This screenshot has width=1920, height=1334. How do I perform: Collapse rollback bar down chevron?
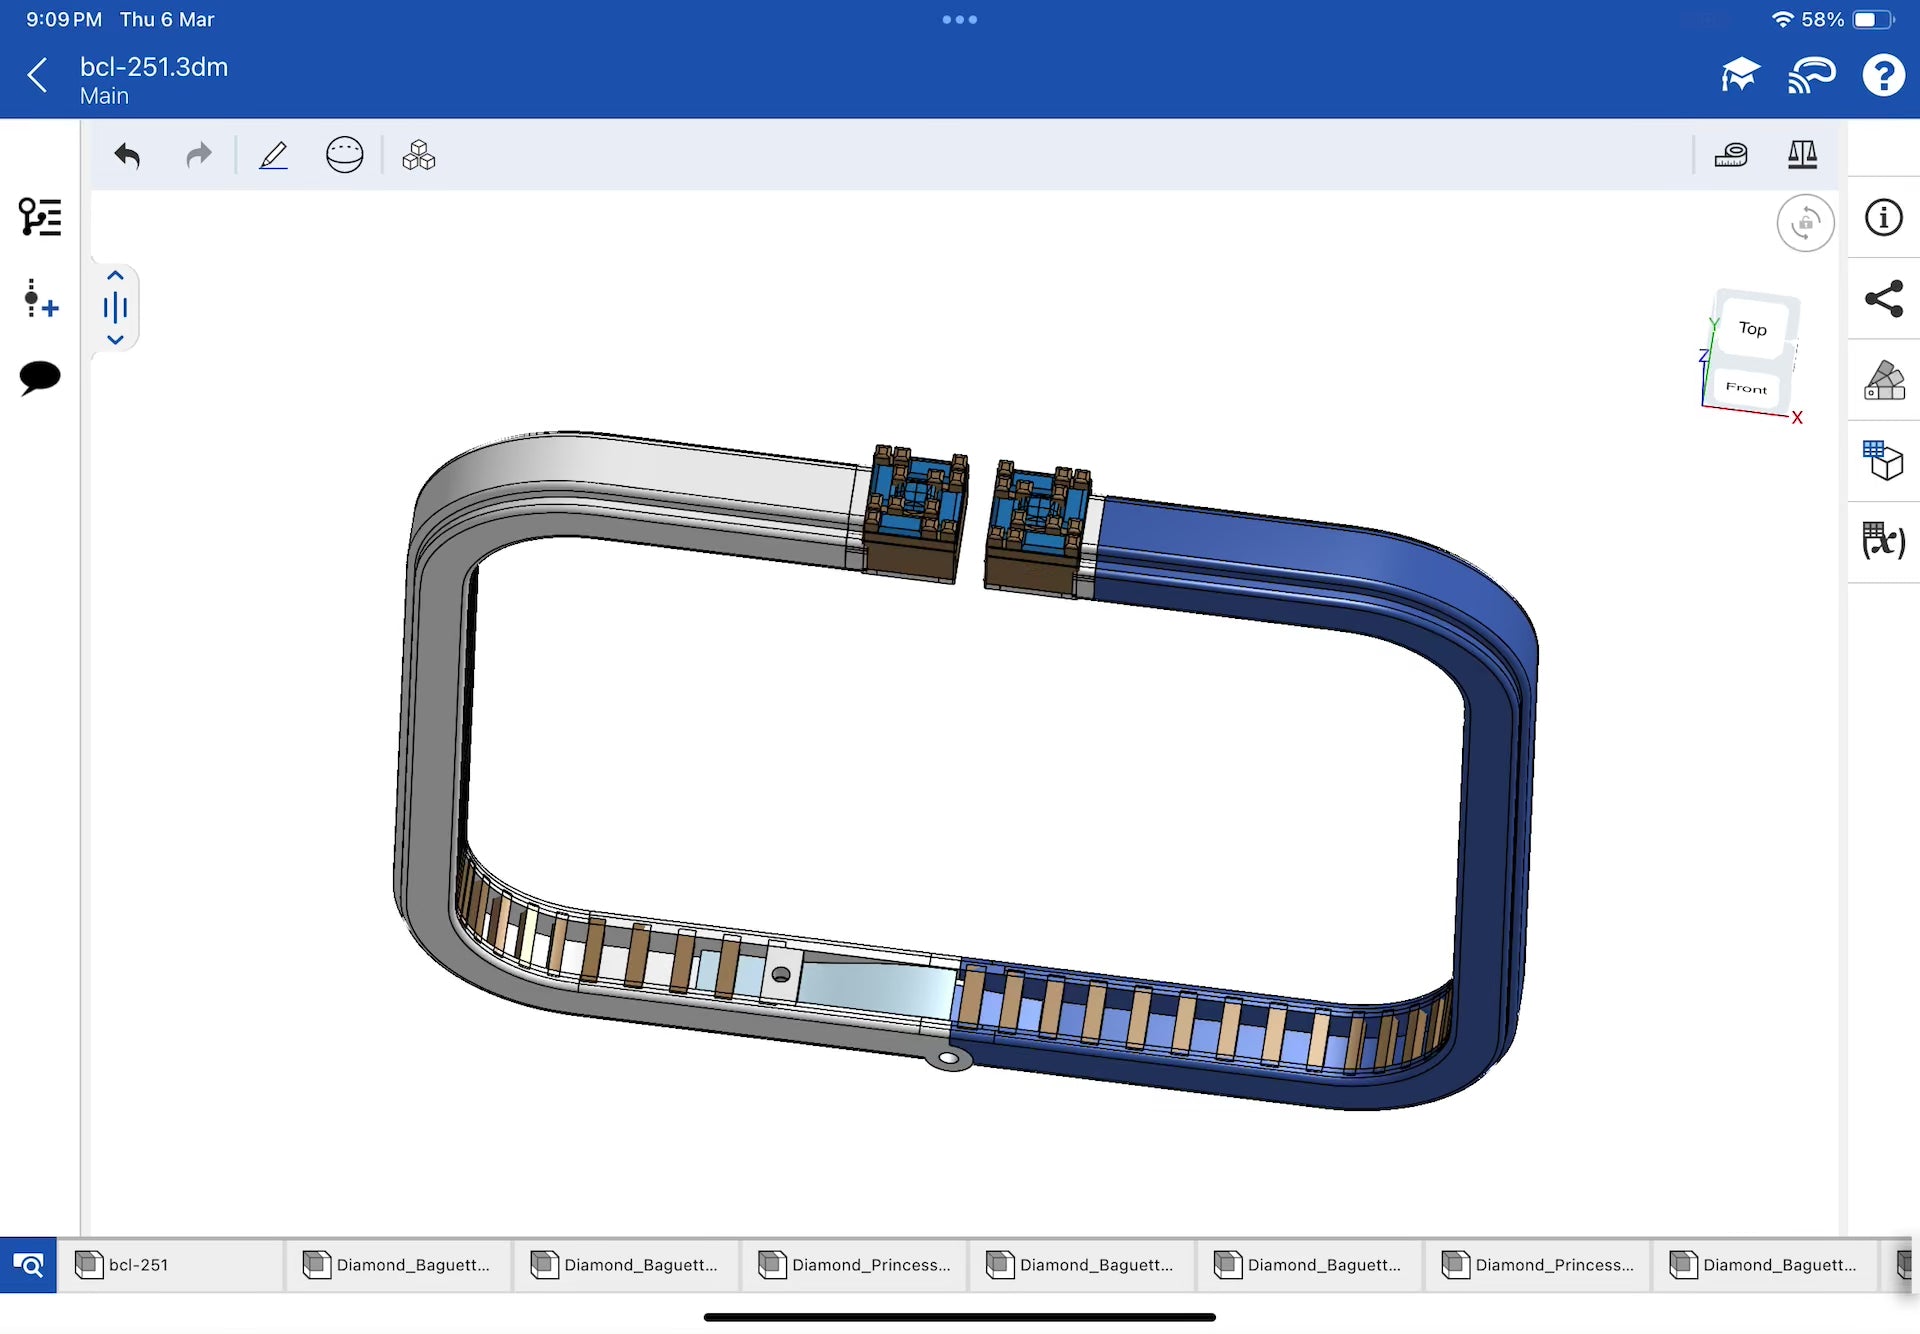[x=115, y=340]
